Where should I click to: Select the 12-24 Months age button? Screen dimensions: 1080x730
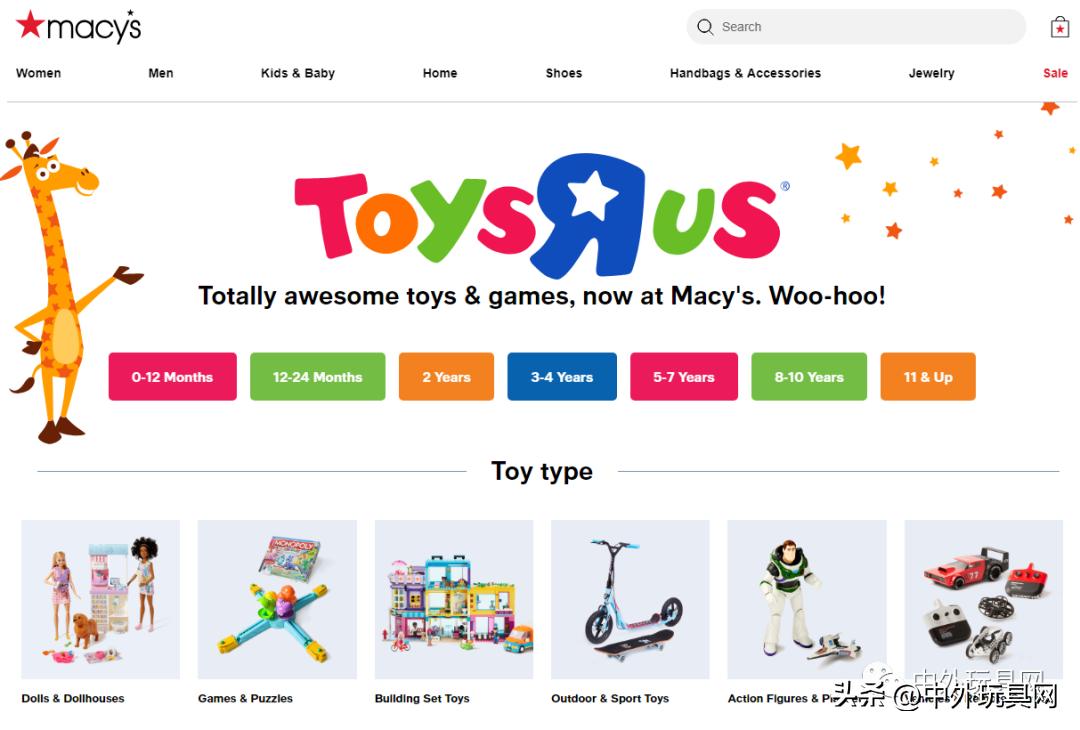click(x=318, y=377)
